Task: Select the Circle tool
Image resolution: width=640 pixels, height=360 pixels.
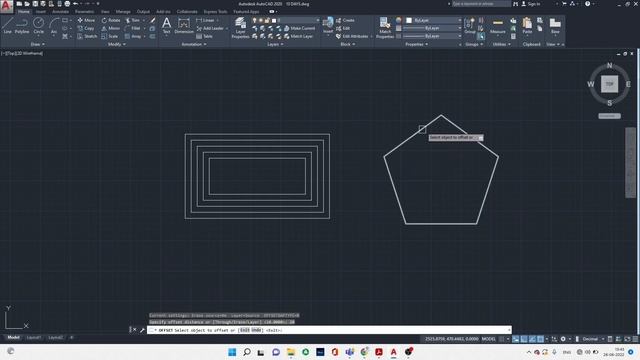Action: click(x=38, y=26)
